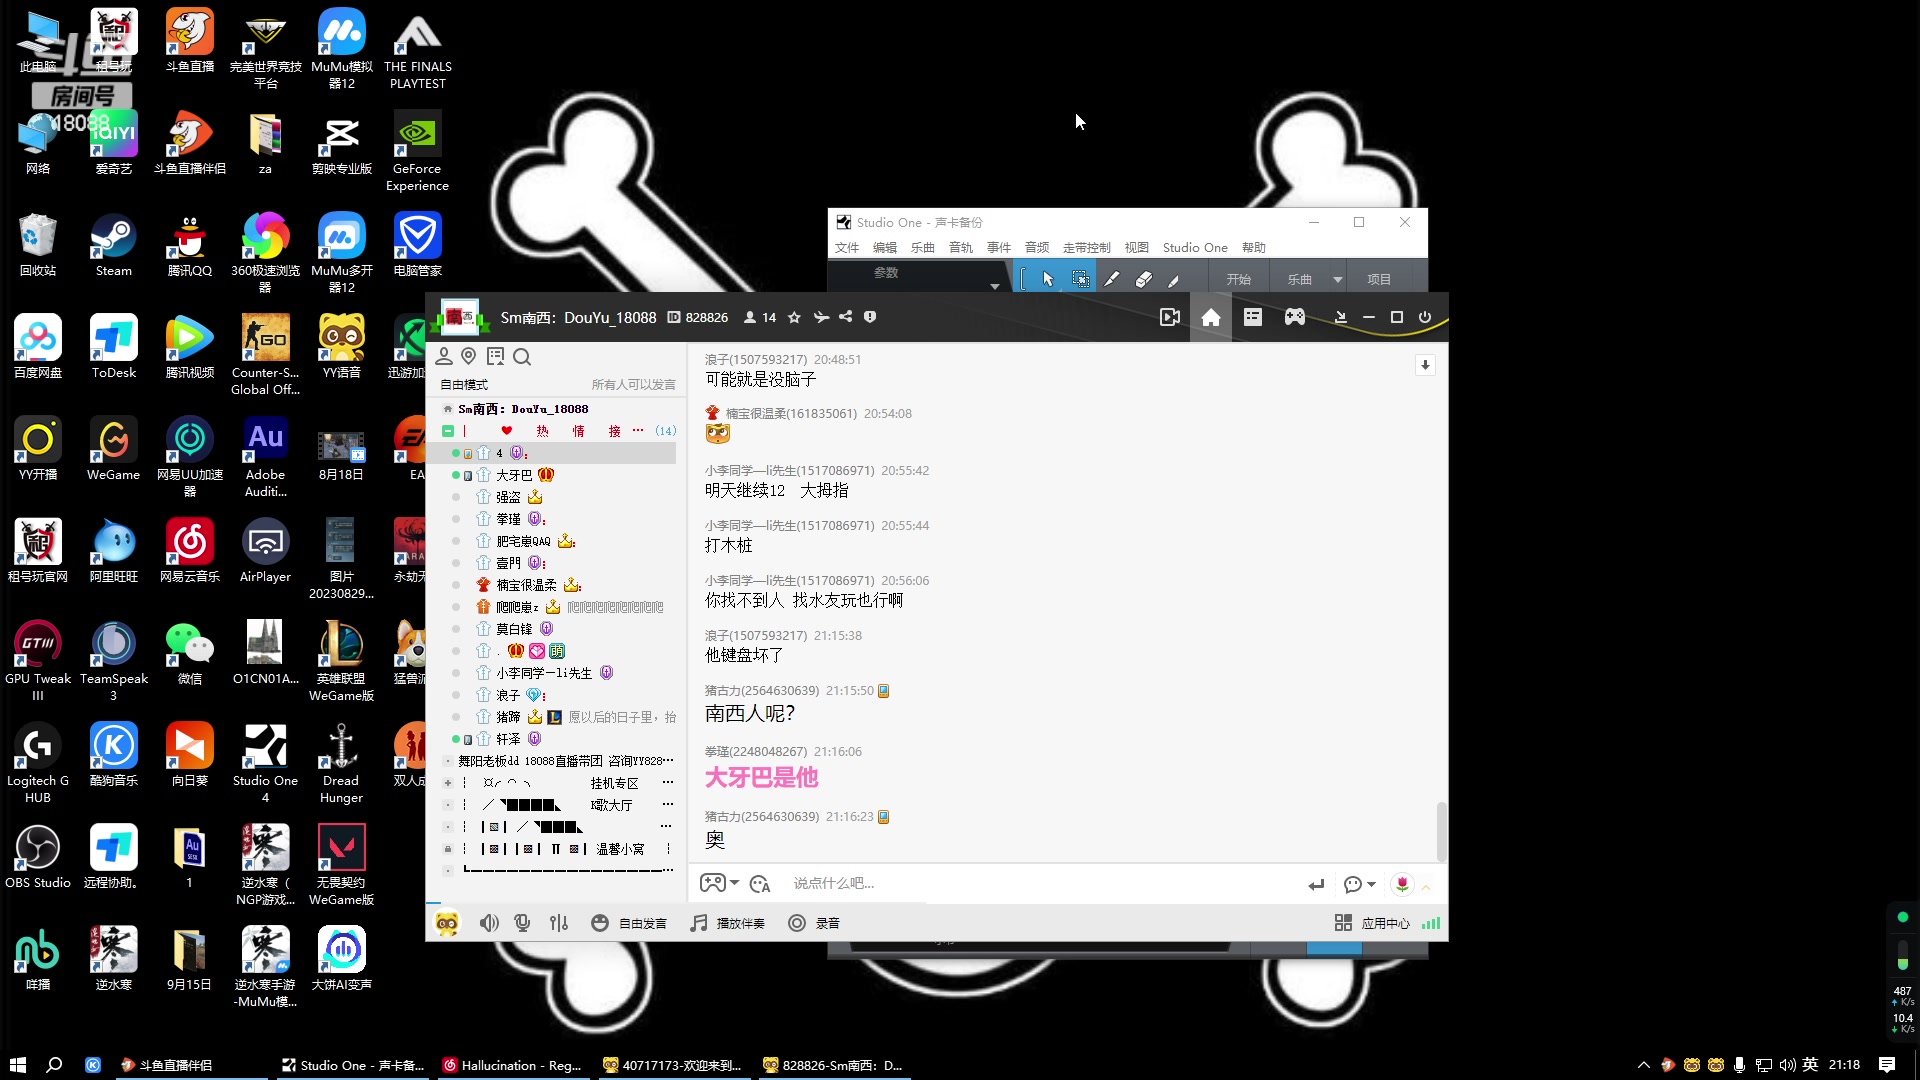Click the taskbar clock 21:18

(x=1844, y=1065)
